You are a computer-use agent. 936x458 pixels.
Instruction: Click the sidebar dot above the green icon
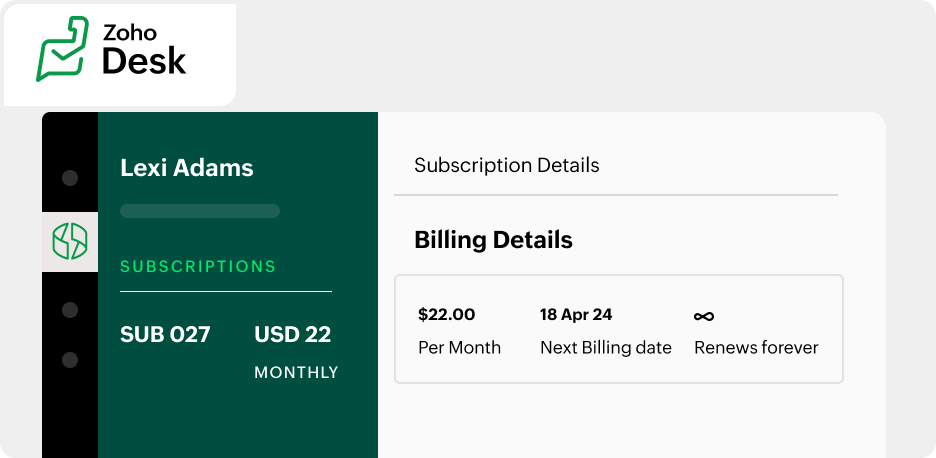coord(70,178)
